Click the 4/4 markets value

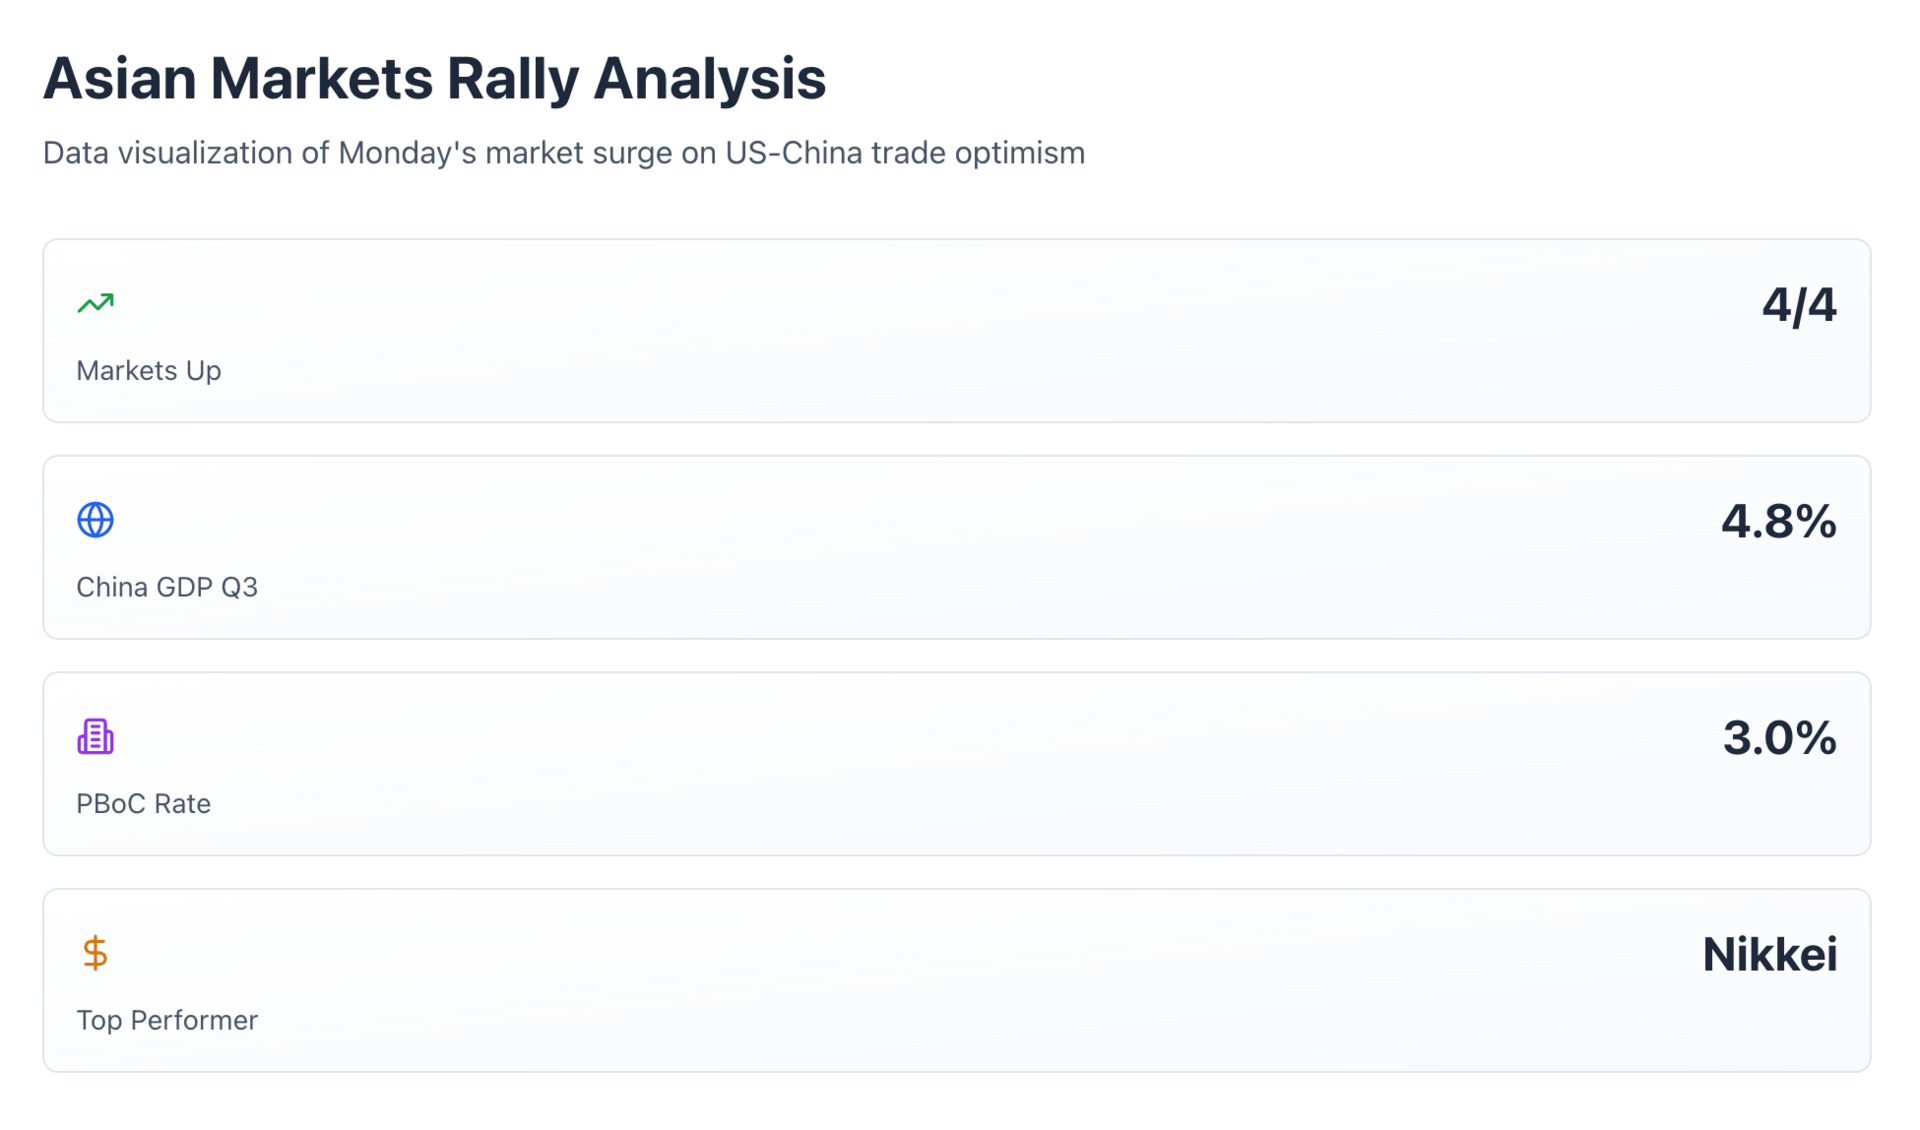coord(1798,305)
